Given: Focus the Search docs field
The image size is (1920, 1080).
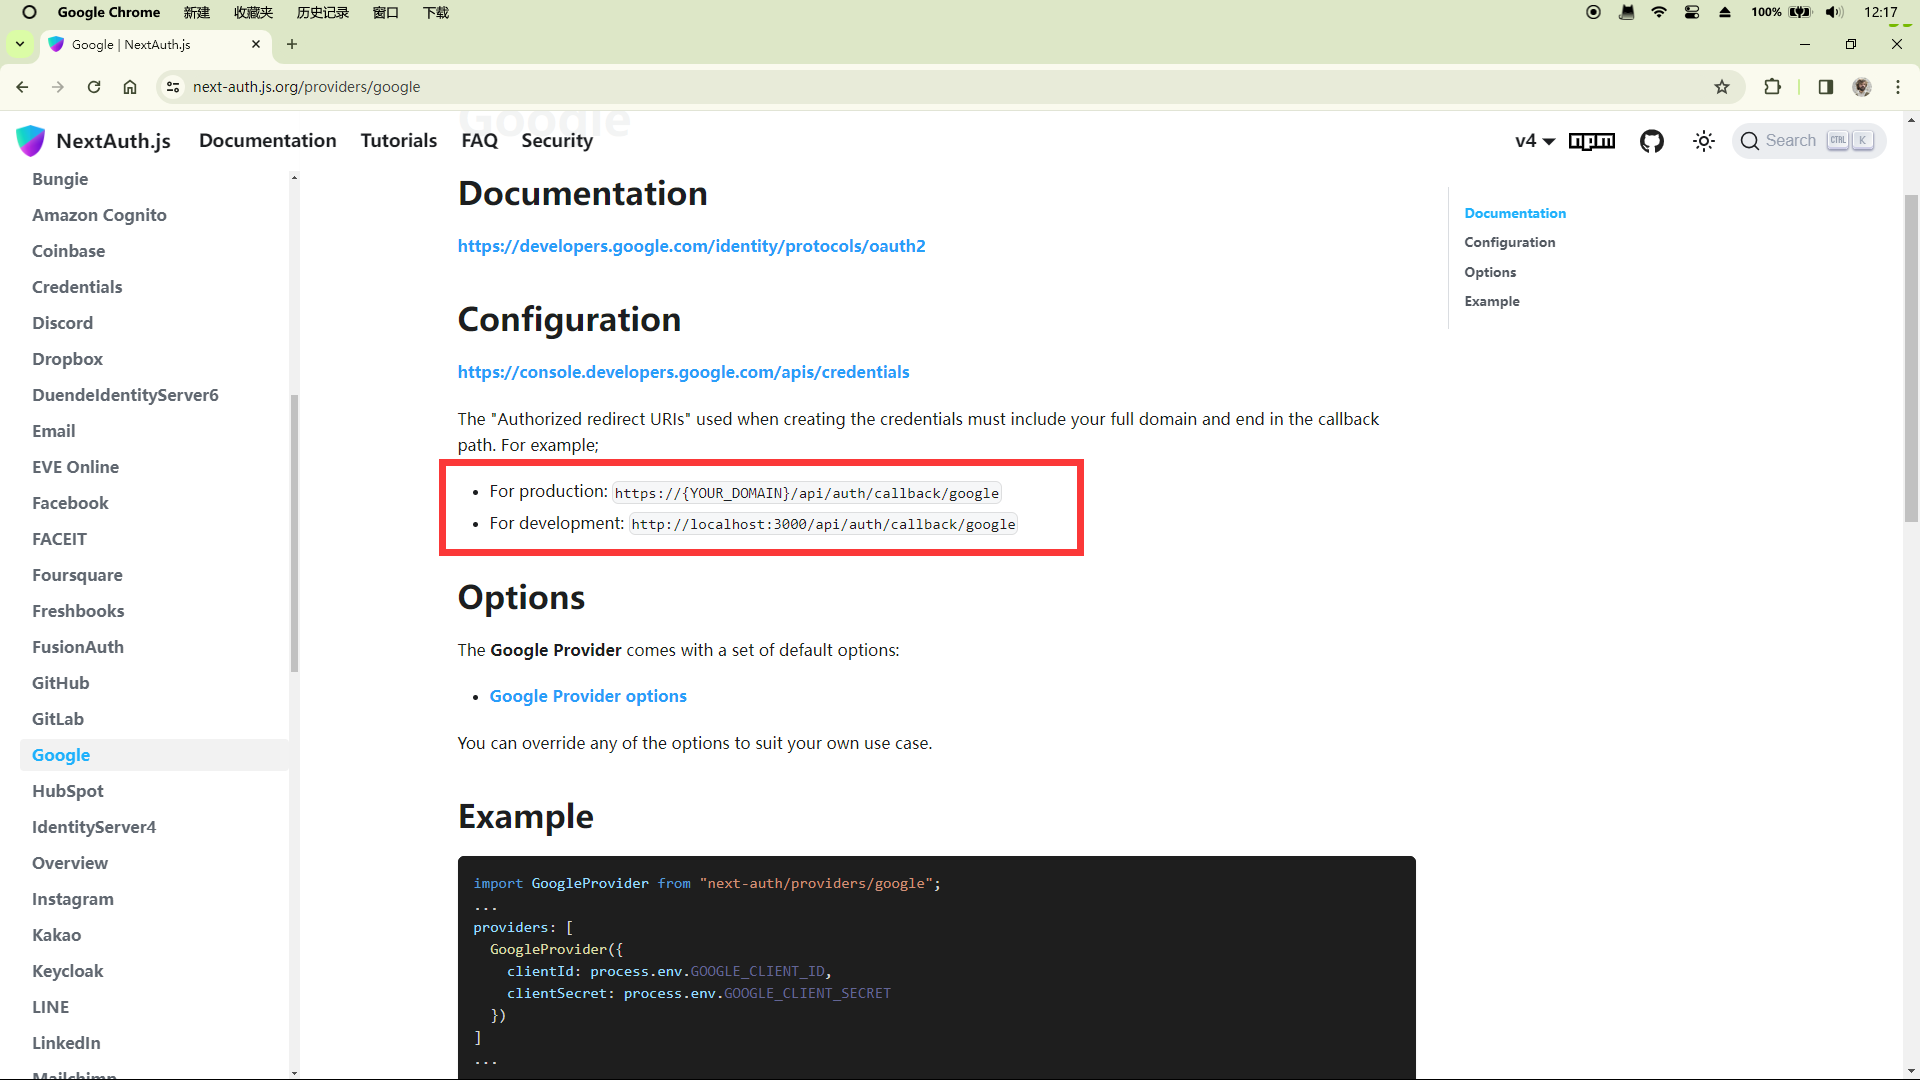Looking at the screenshot, I should (1809, 141).
